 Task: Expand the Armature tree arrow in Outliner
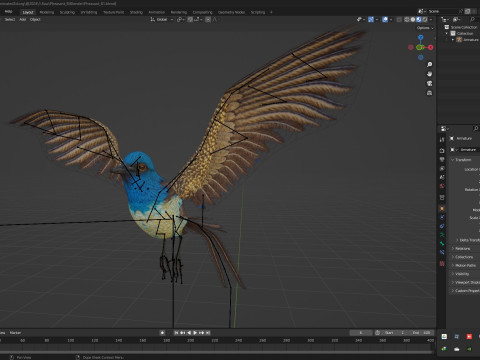[x=453, y=40]
